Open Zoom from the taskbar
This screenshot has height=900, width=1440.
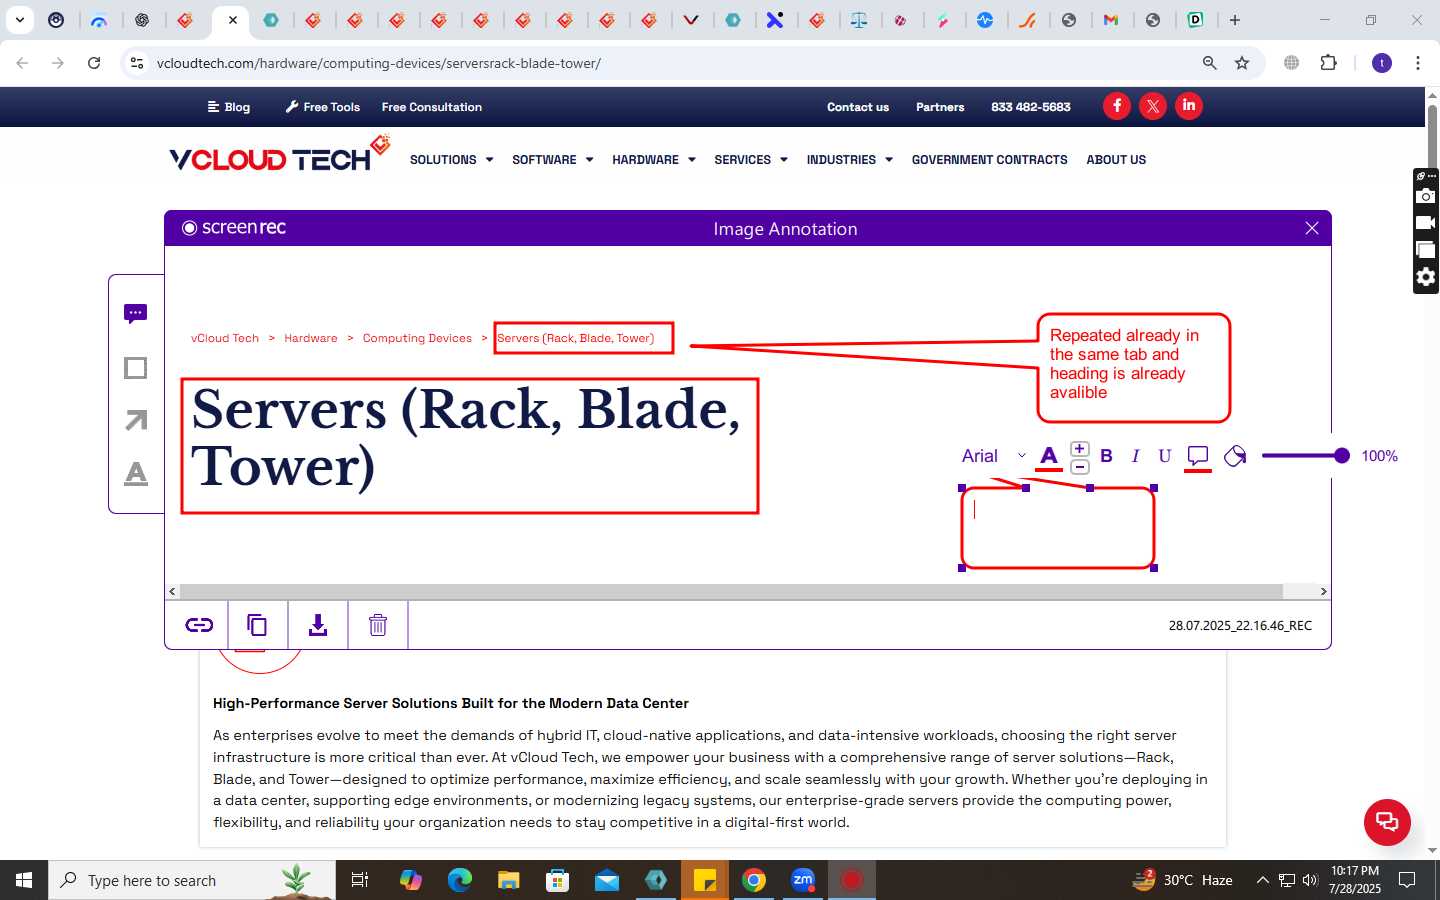803,880
